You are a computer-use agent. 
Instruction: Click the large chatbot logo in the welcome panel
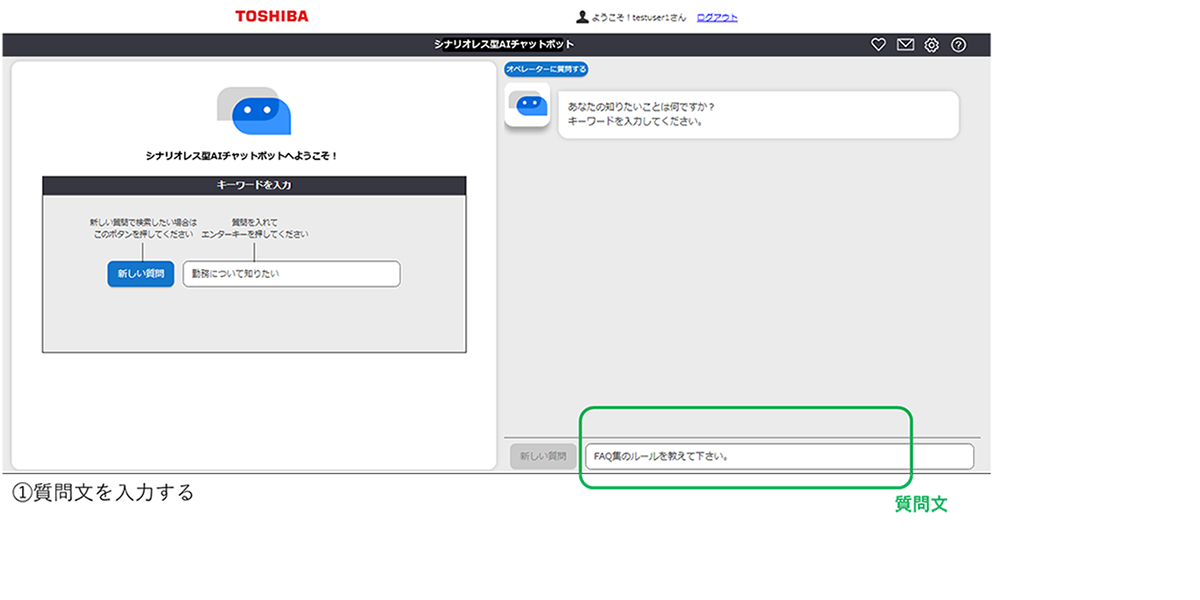click(254, 111)
